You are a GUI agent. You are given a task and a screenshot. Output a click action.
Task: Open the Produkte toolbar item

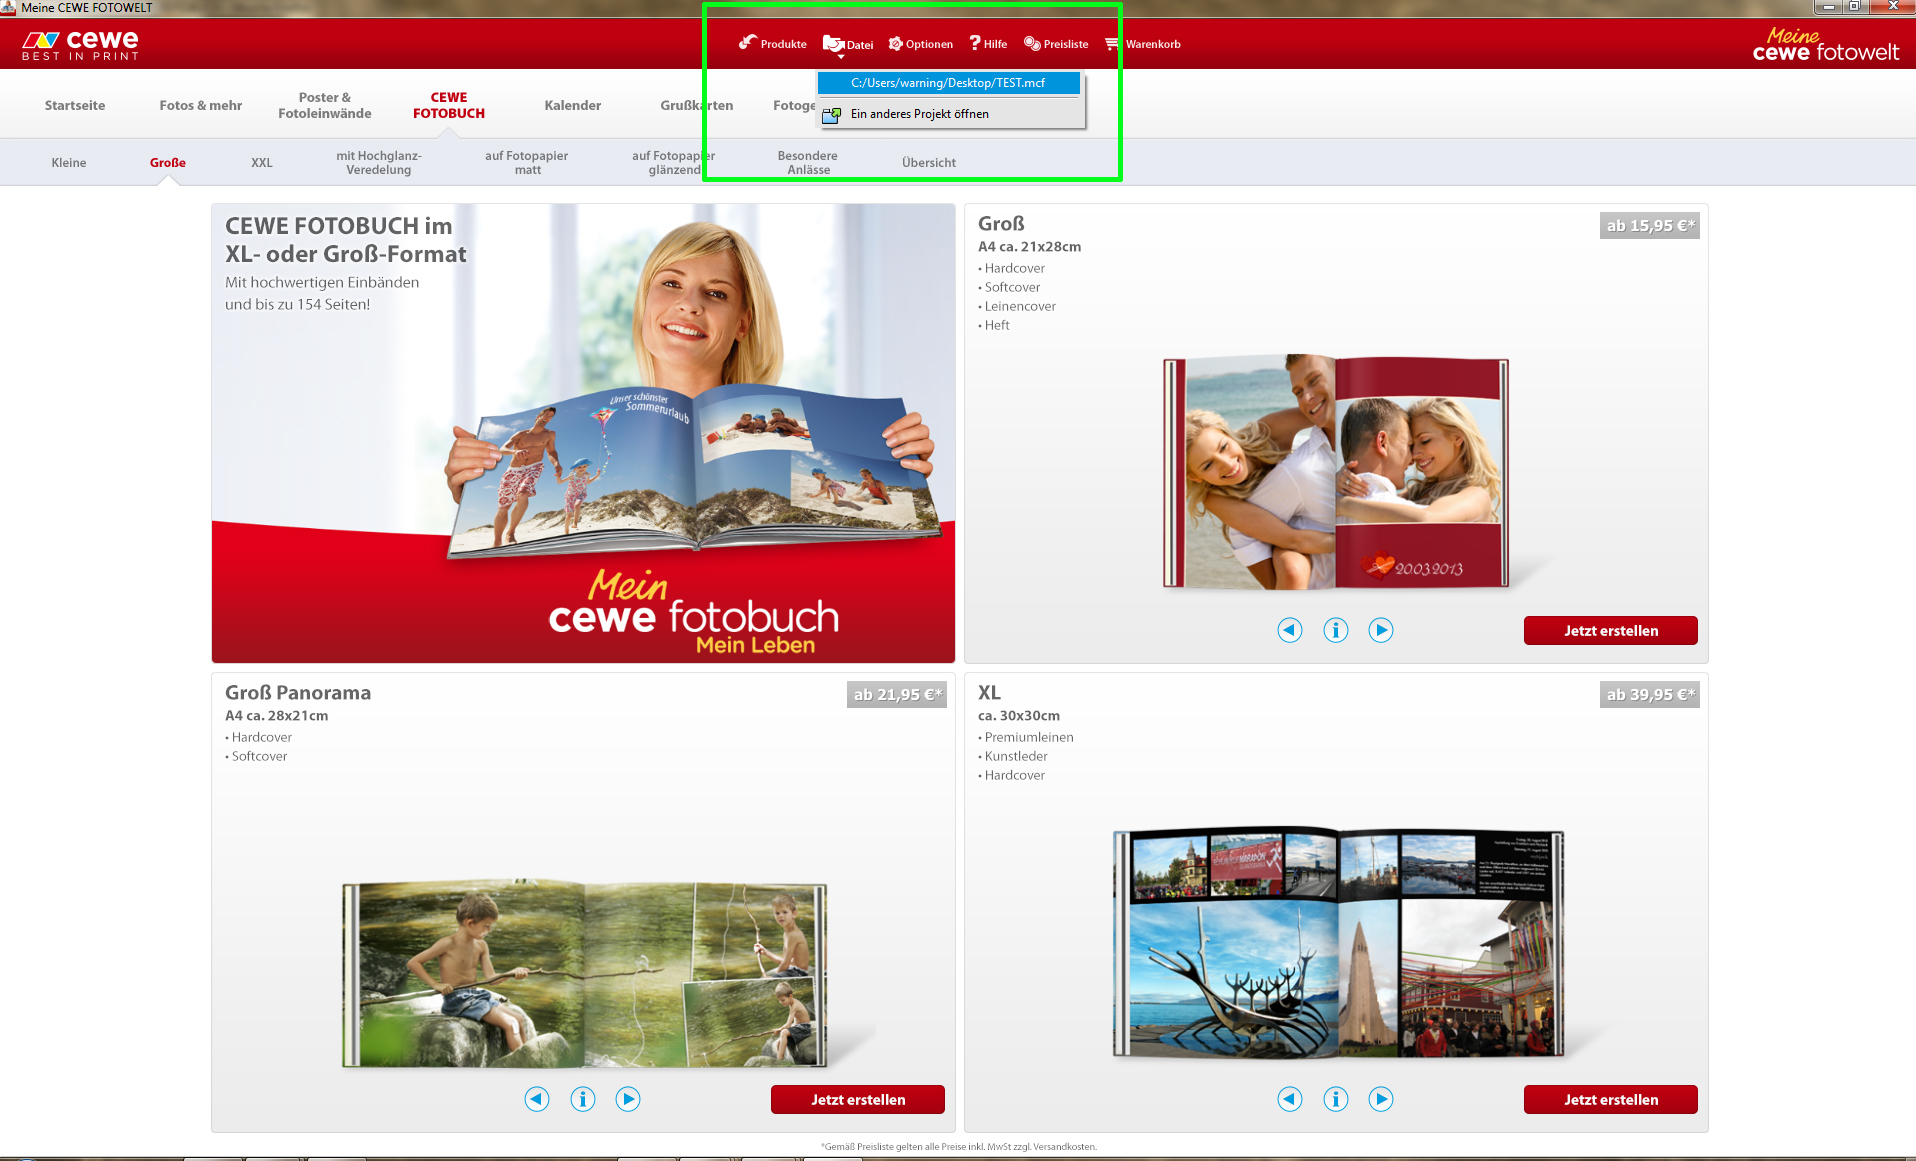coord(772,44)
